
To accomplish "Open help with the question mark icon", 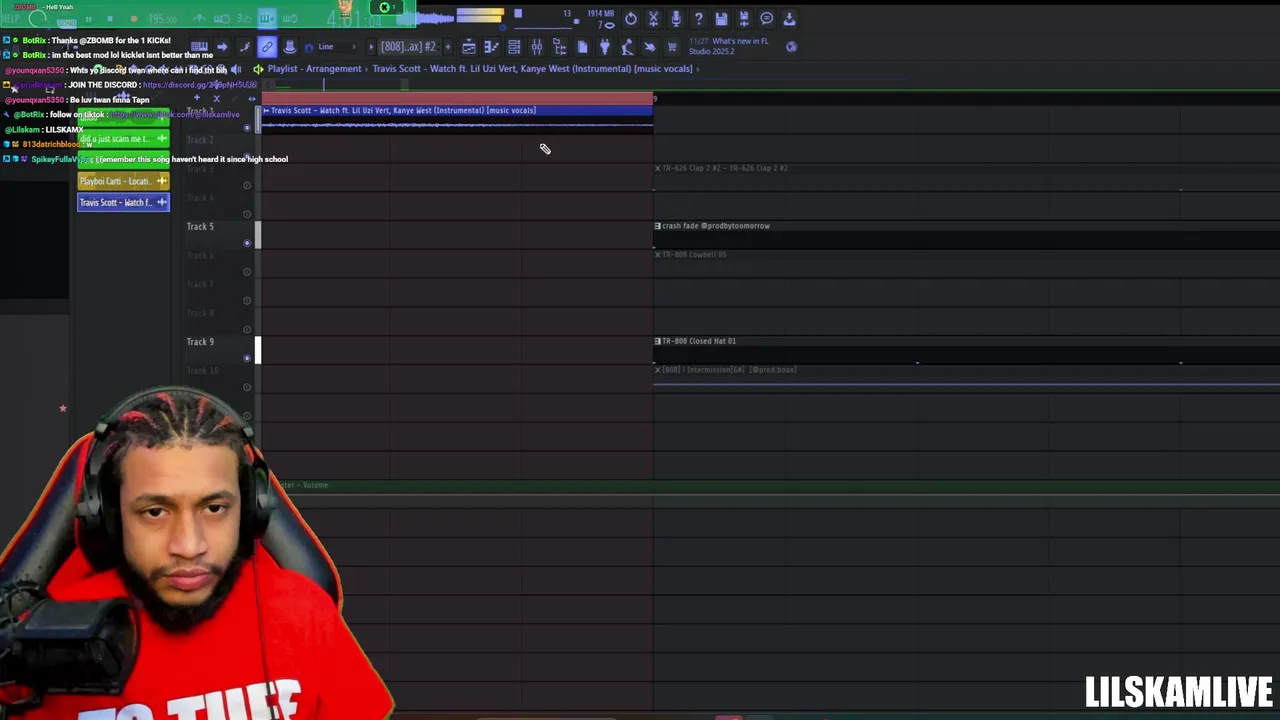I will point(698,18).
